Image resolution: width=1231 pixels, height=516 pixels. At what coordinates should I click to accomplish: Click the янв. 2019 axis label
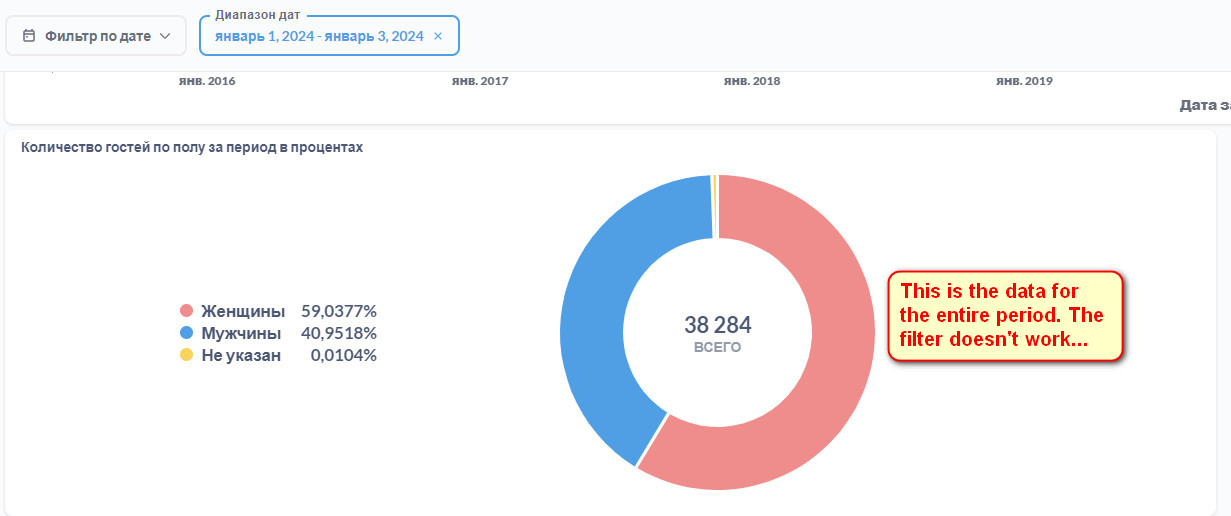(1024, 81)
